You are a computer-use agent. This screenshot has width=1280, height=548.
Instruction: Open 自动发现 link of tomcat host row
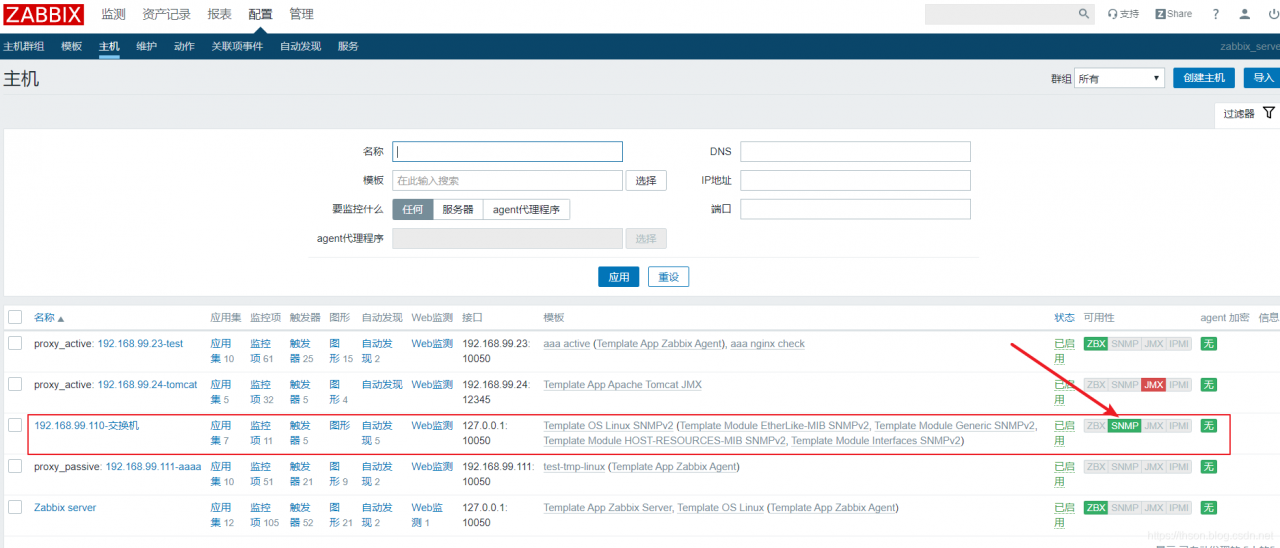[x=382, y=384]
